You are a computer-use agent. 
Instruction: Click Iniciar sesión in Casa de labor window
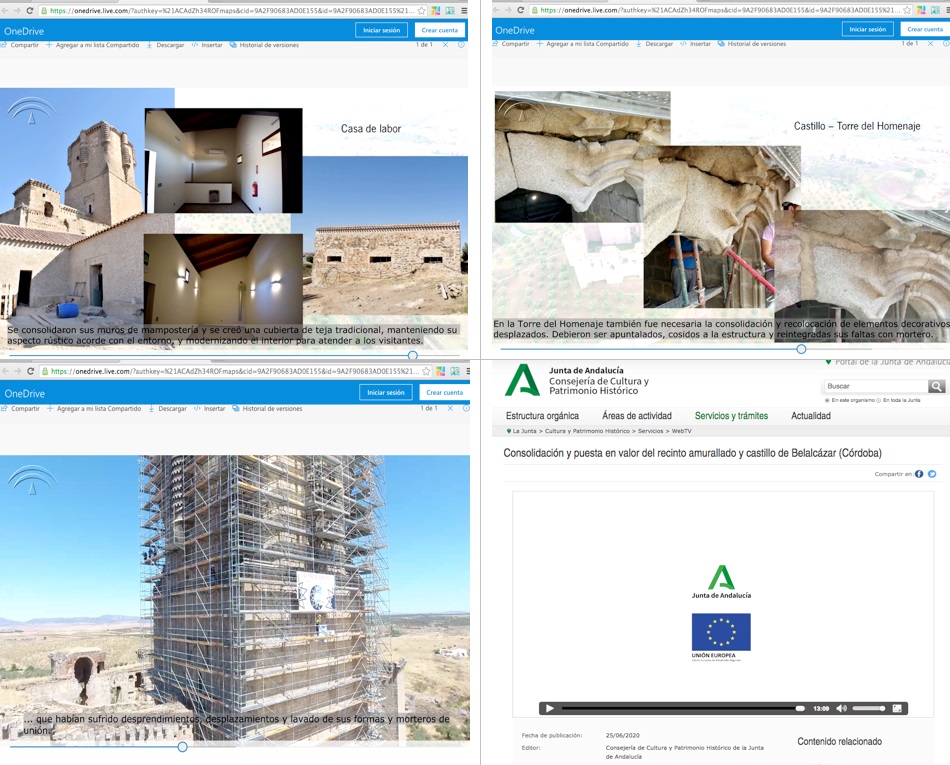point(381,30)
